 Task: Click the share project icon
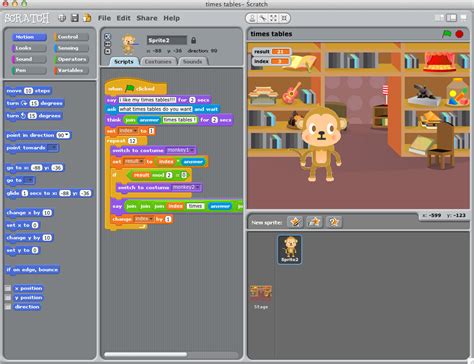click(x=87, y=18)
